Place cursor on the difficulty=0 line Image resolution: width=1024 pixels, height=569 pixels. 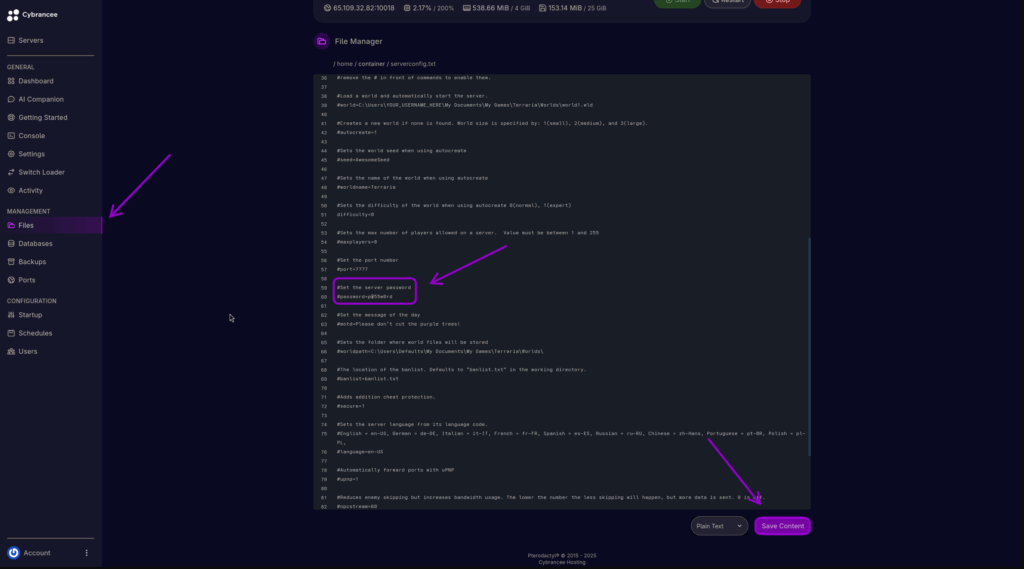pyautogui.click(x=355, y=214)
